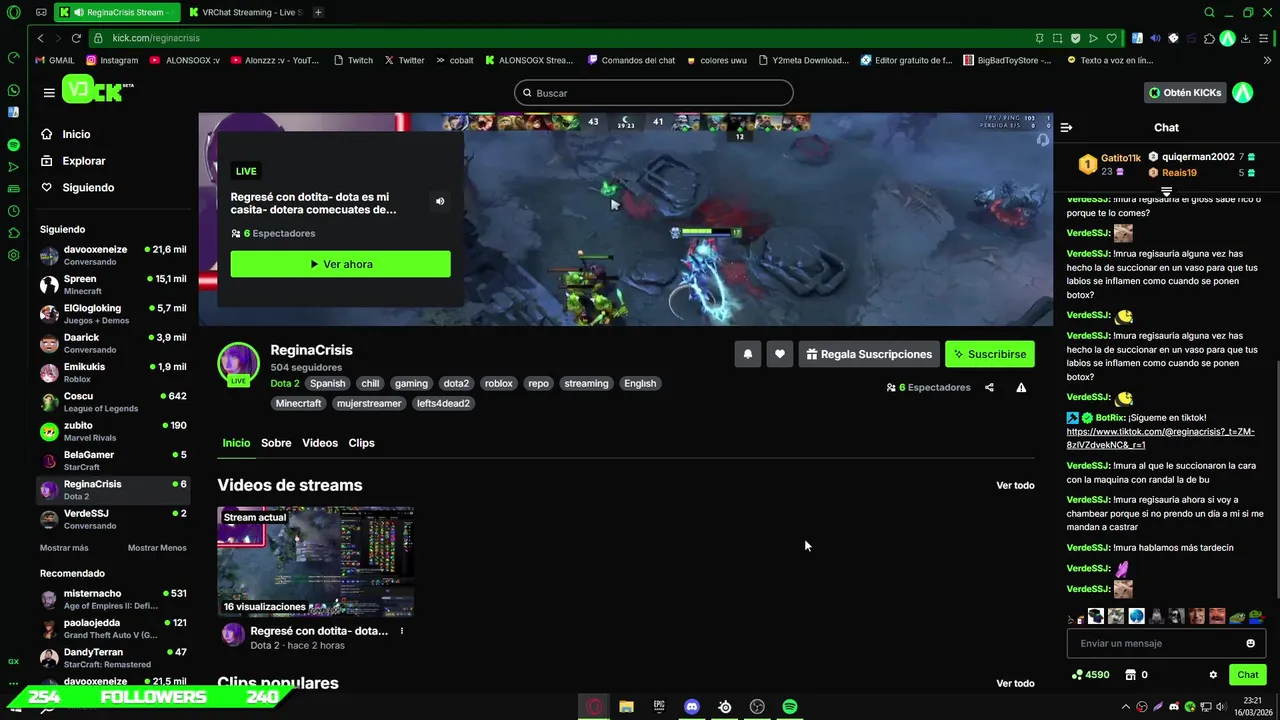Toggle the heart follow button for ReginaCrisis
Image resolution: width=1280 pixels, height=720 pixels.
point(780,354)
